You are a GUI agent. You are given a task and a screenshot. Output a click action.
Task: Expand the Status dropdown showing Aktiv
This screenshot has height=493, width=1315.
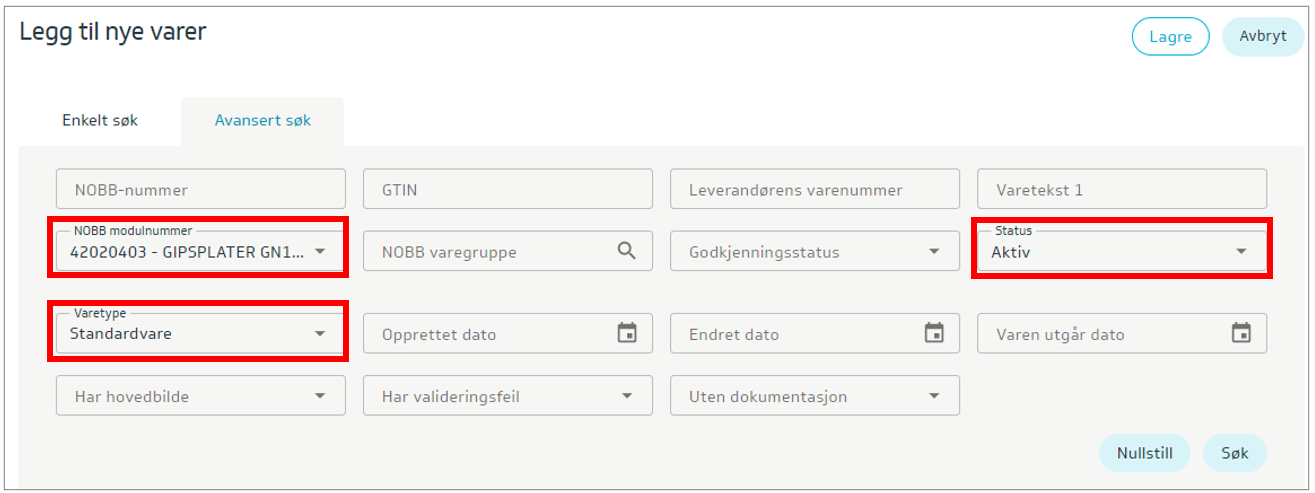(x=1241, y=252)
